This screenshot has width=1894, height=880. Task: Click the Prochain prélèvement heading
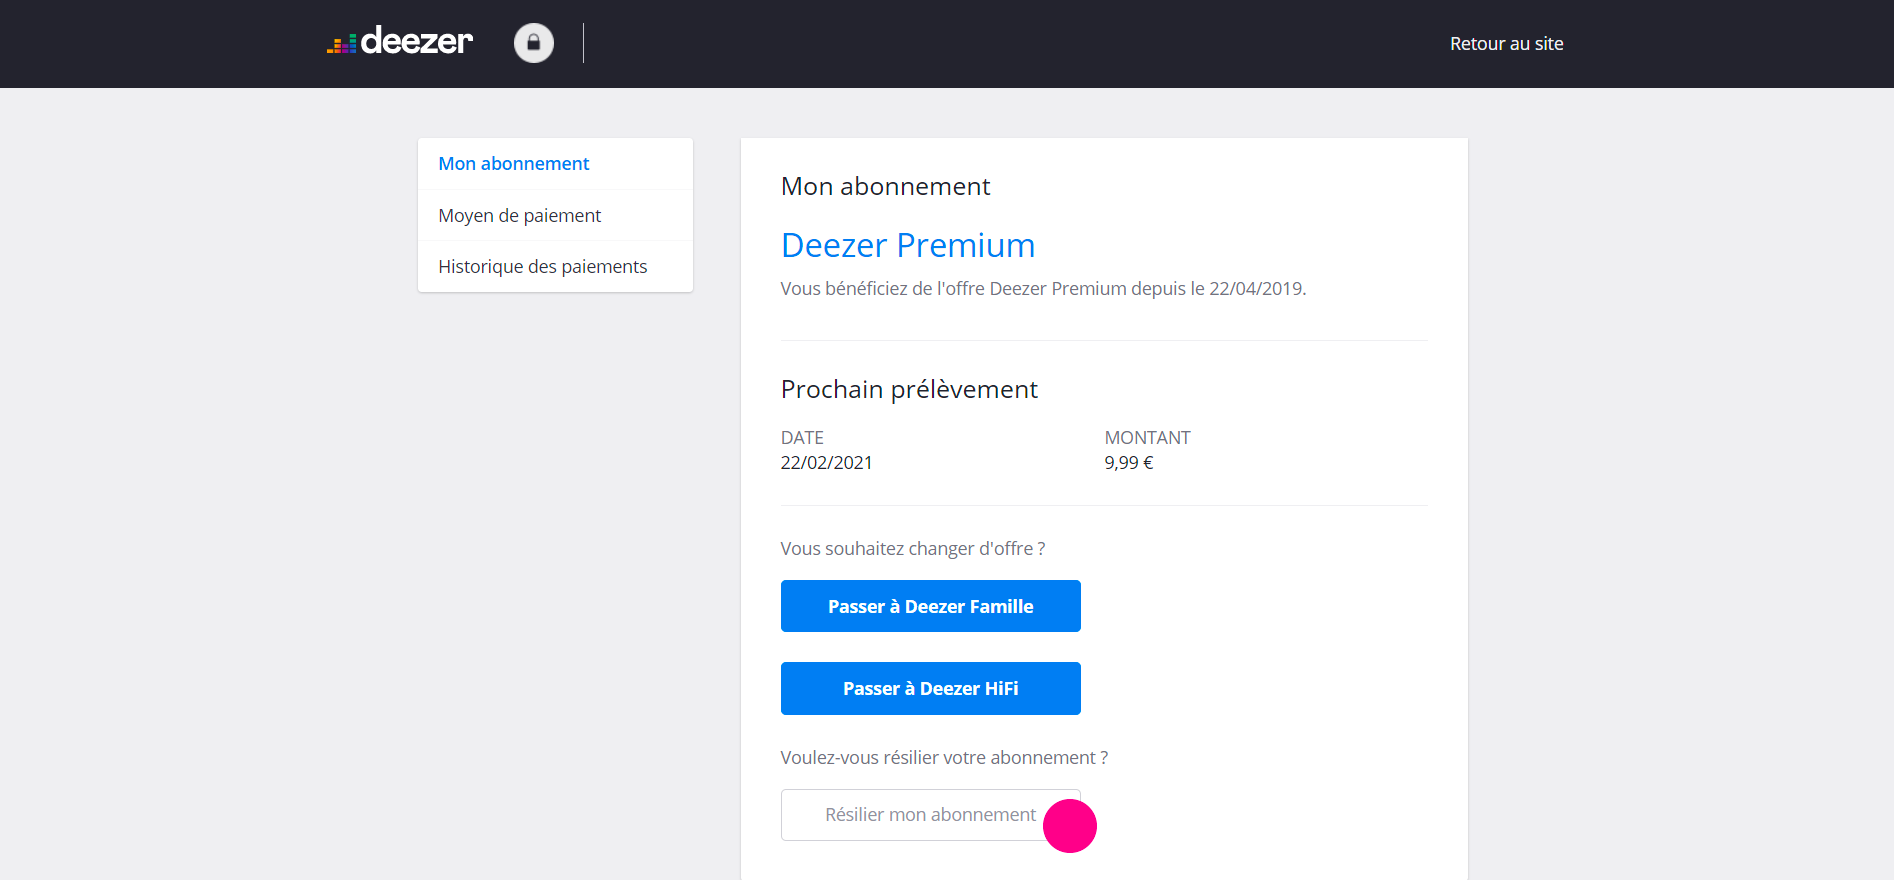point(909,389)
